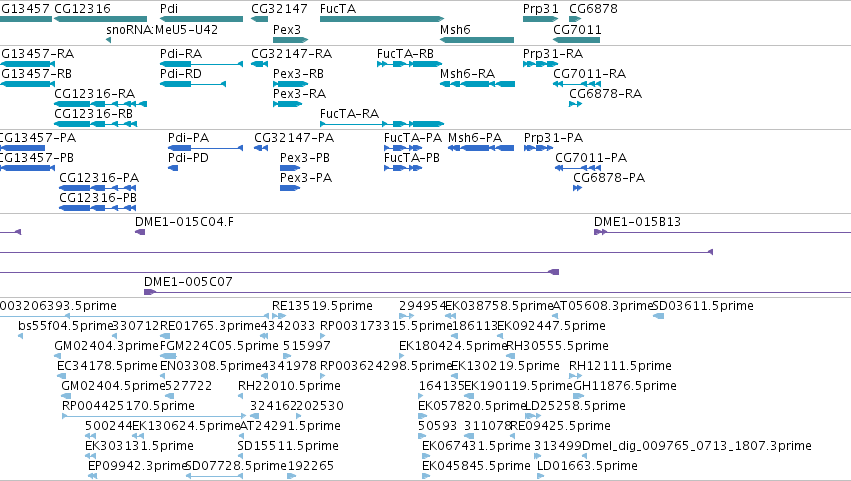
Task: Click the EP09942.3prime EST label
Action: pos(137,466)
